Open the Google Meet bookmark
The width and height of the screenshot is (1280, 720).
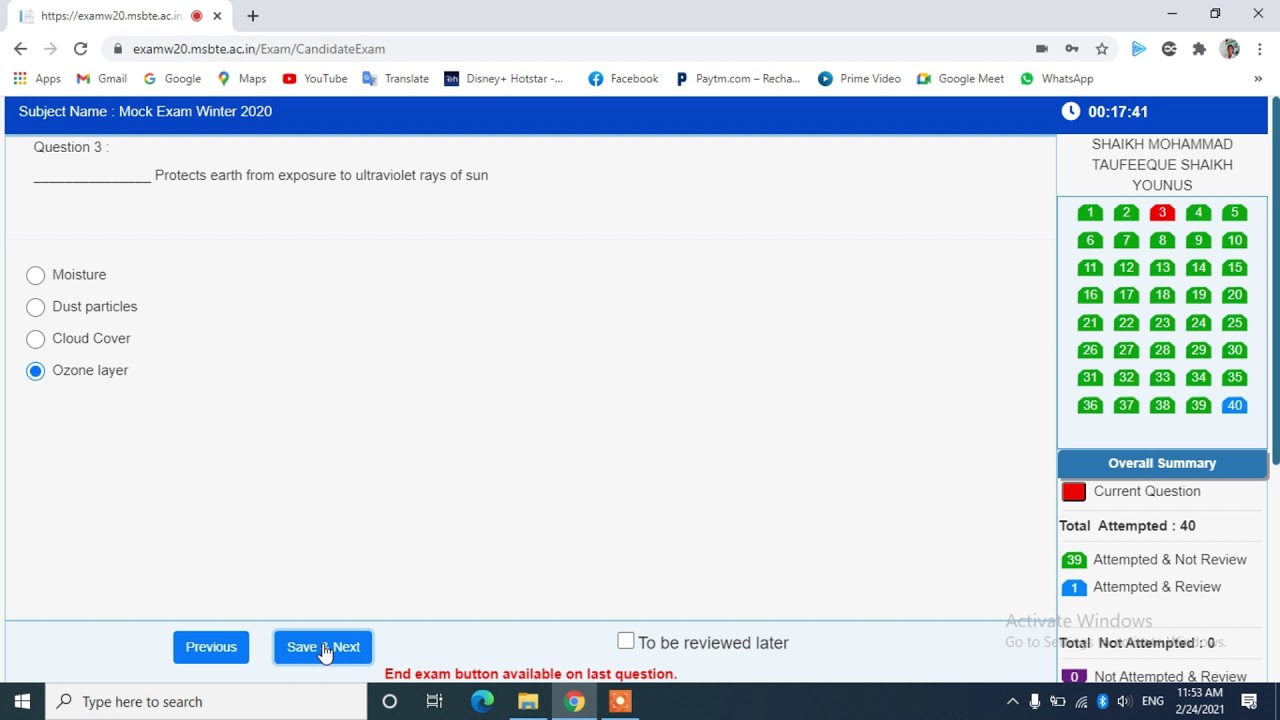point(960,78)
